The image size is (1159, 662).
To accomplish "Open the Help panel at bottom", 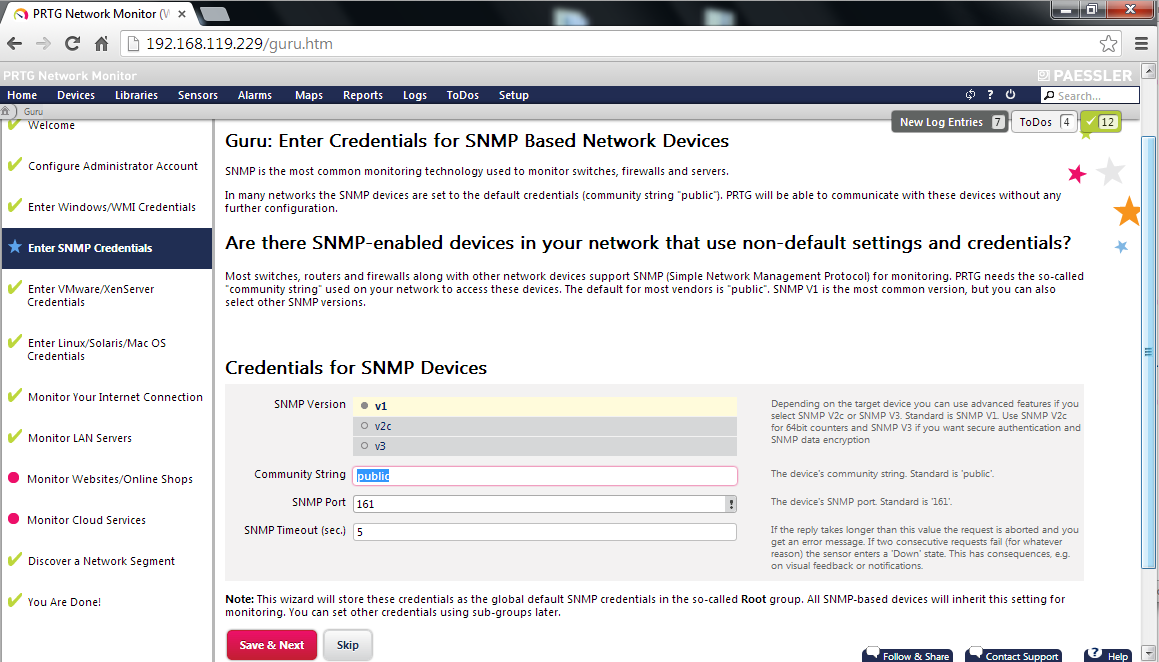I will click(x=1109, y=655).
